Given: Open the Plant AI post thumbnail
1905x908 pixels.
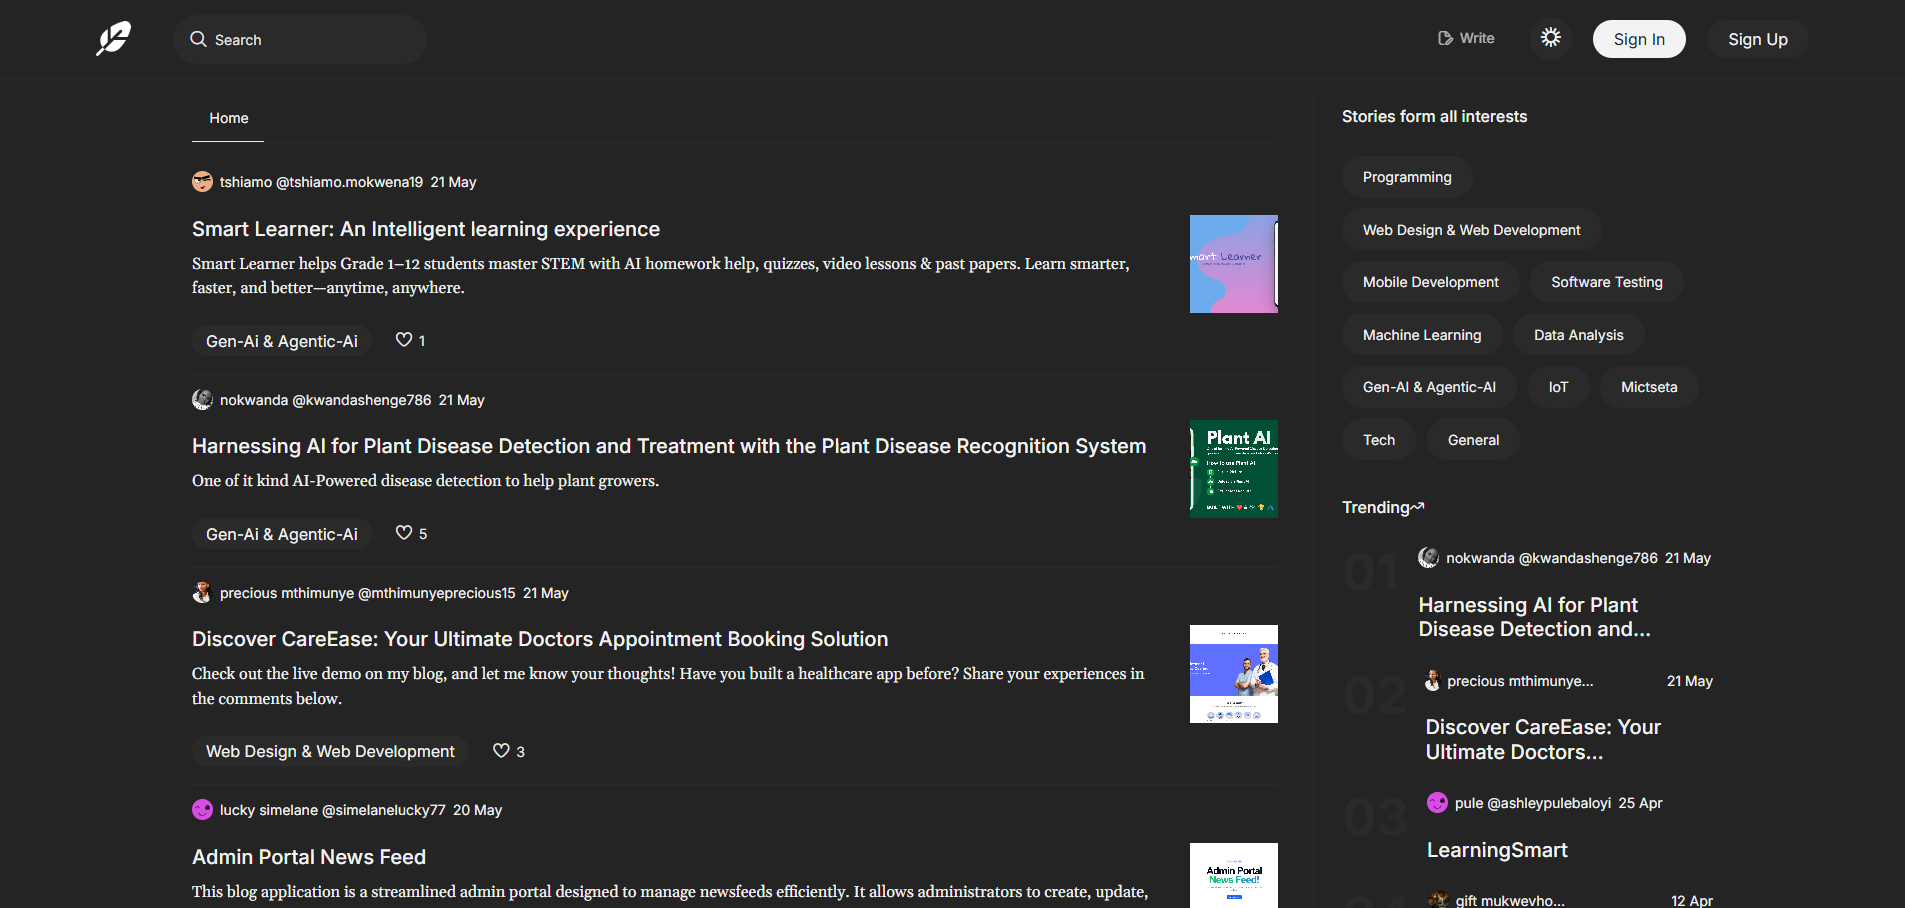Looking at the screenshot, I should pyautogui.click(x=1233, y=469).
